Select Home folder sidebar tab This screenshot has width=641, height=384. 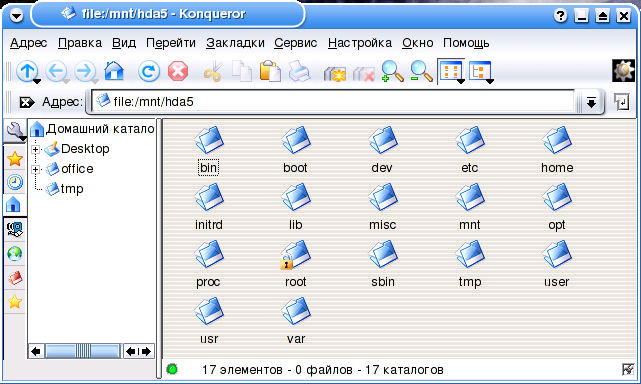pyautogui.click(x=13, y=204)
